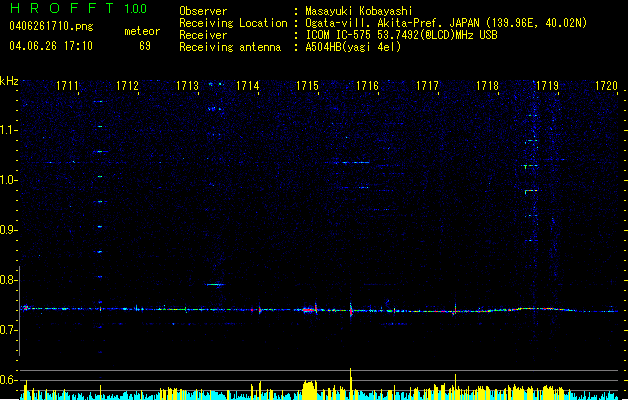The width and height of the screenshot is (629, 400).
Task: Click time marker 1712
Action: [x=127, y=86]
